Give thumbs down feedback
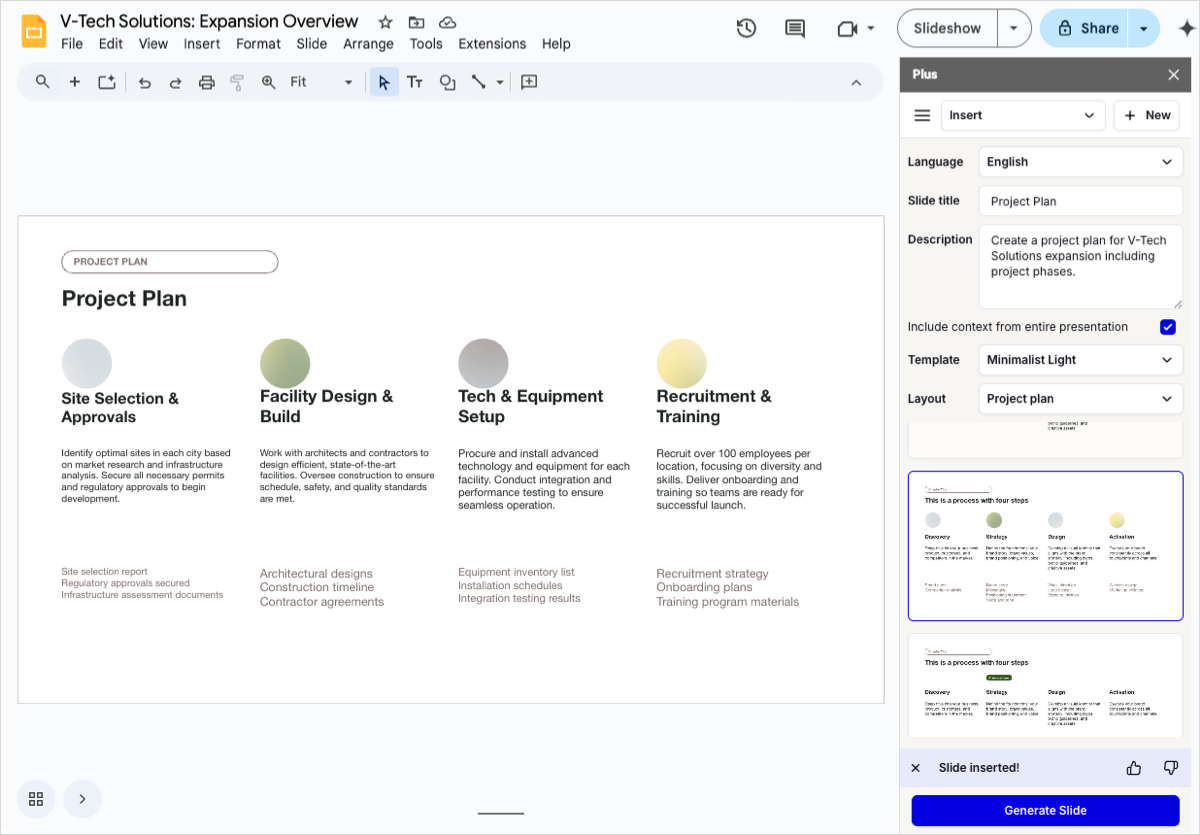This screenshot has height=835, width=1200. [x=1171, y=768]
